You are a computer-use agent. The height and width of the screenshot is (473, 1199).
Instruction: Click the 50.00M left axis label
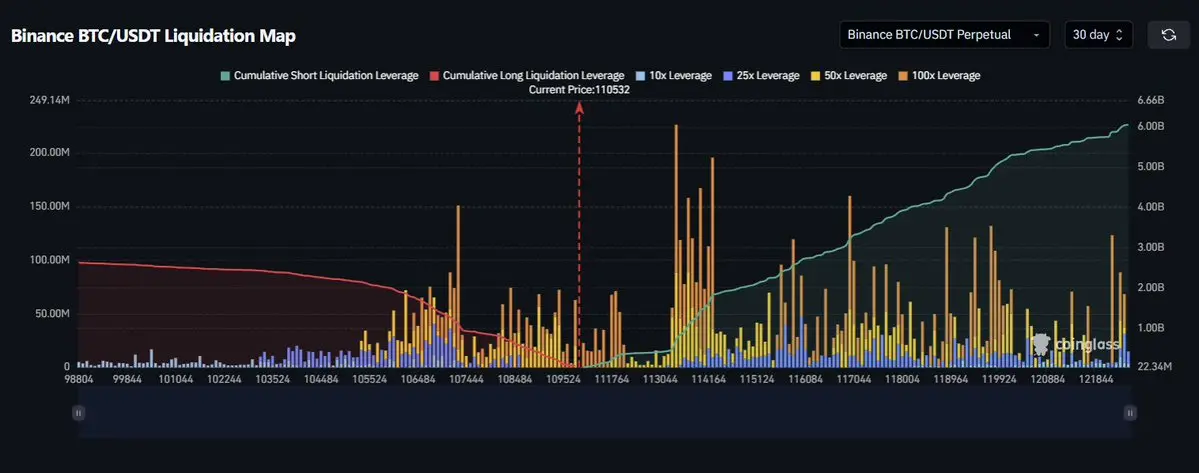tap(52, 313)
